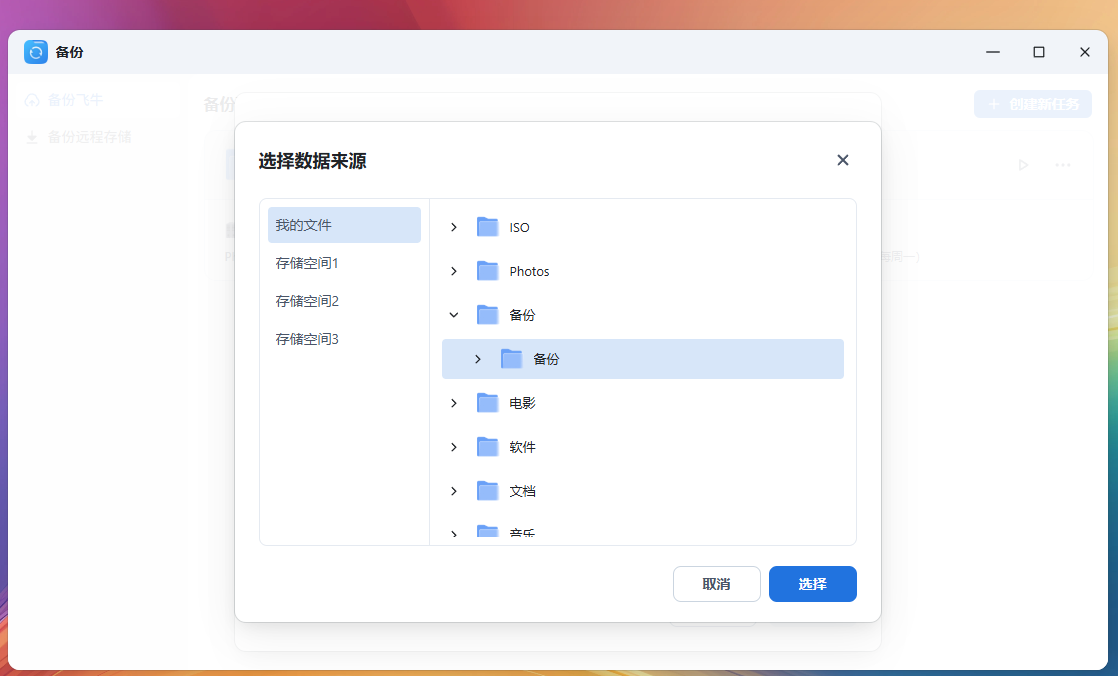Viewport: 1118px width, 676px height.
Task: Switch to 存储空间1 in the sidebar
Action: (307, 263)
